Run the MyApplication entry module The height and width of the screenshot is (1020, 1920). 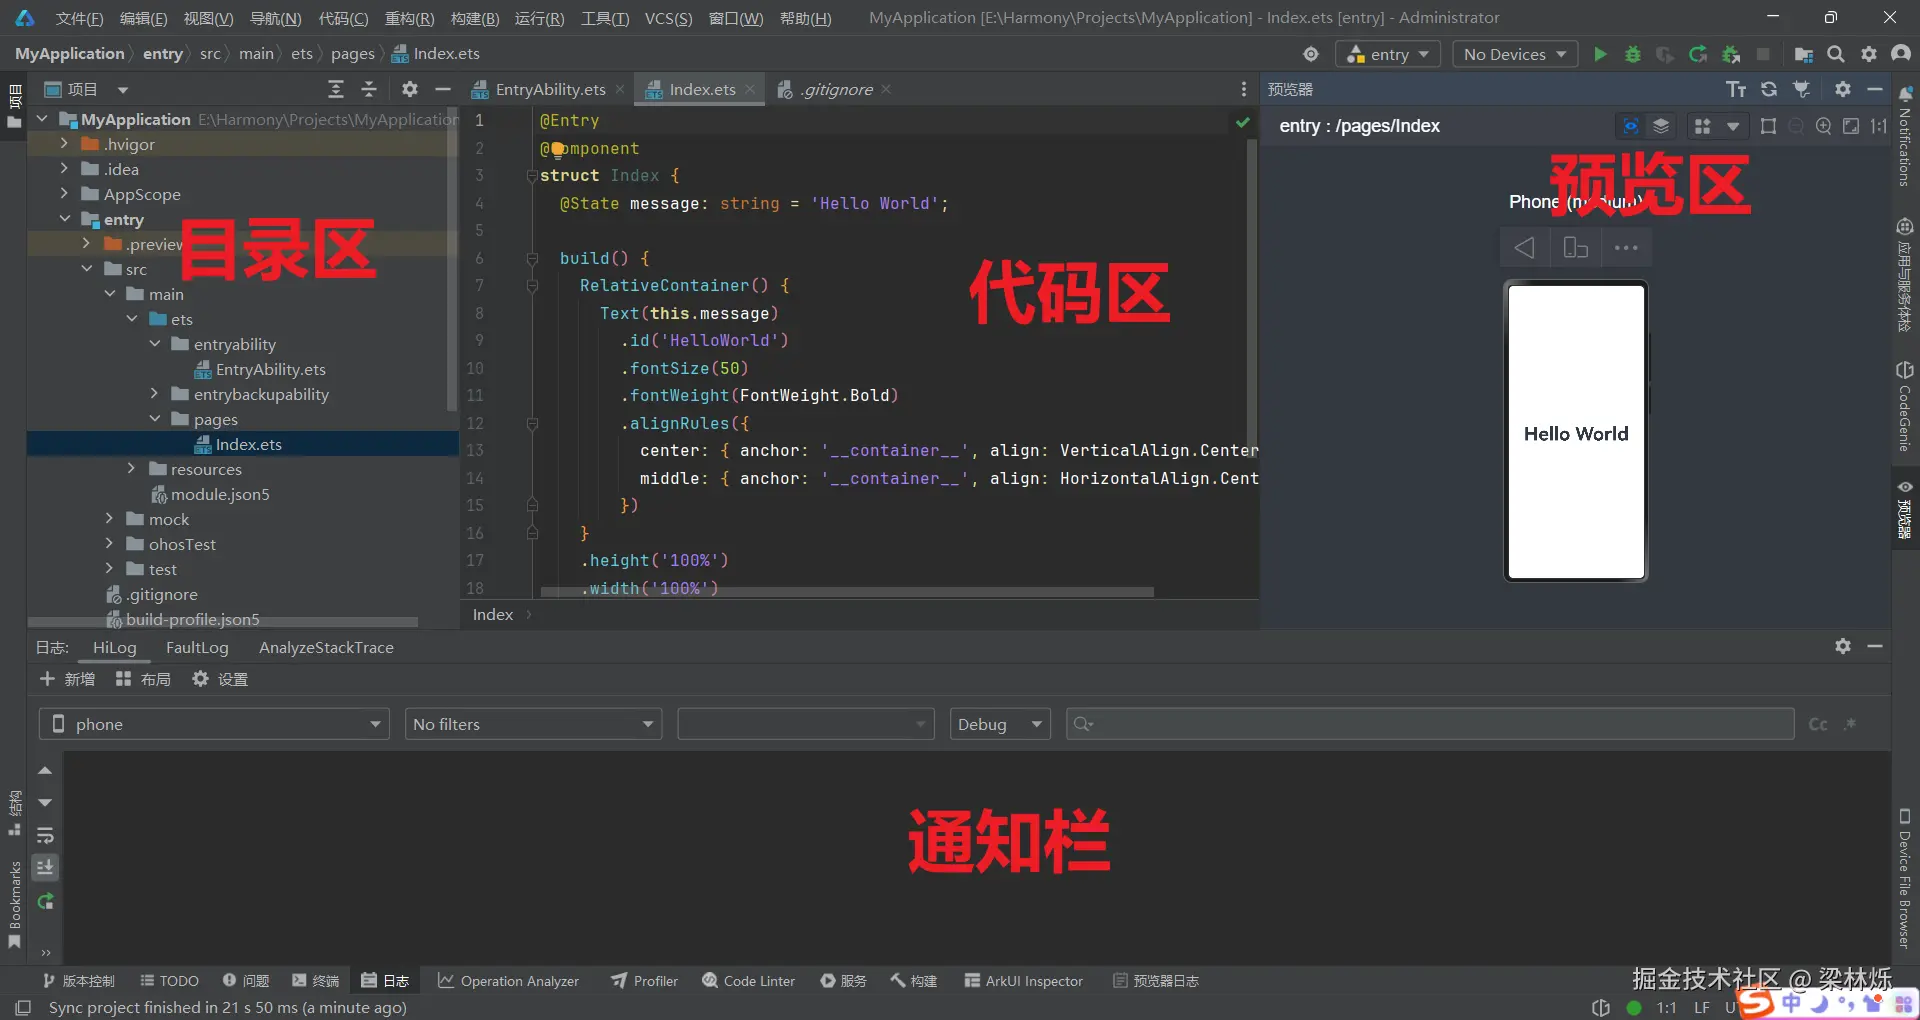tap(1600, 54)
